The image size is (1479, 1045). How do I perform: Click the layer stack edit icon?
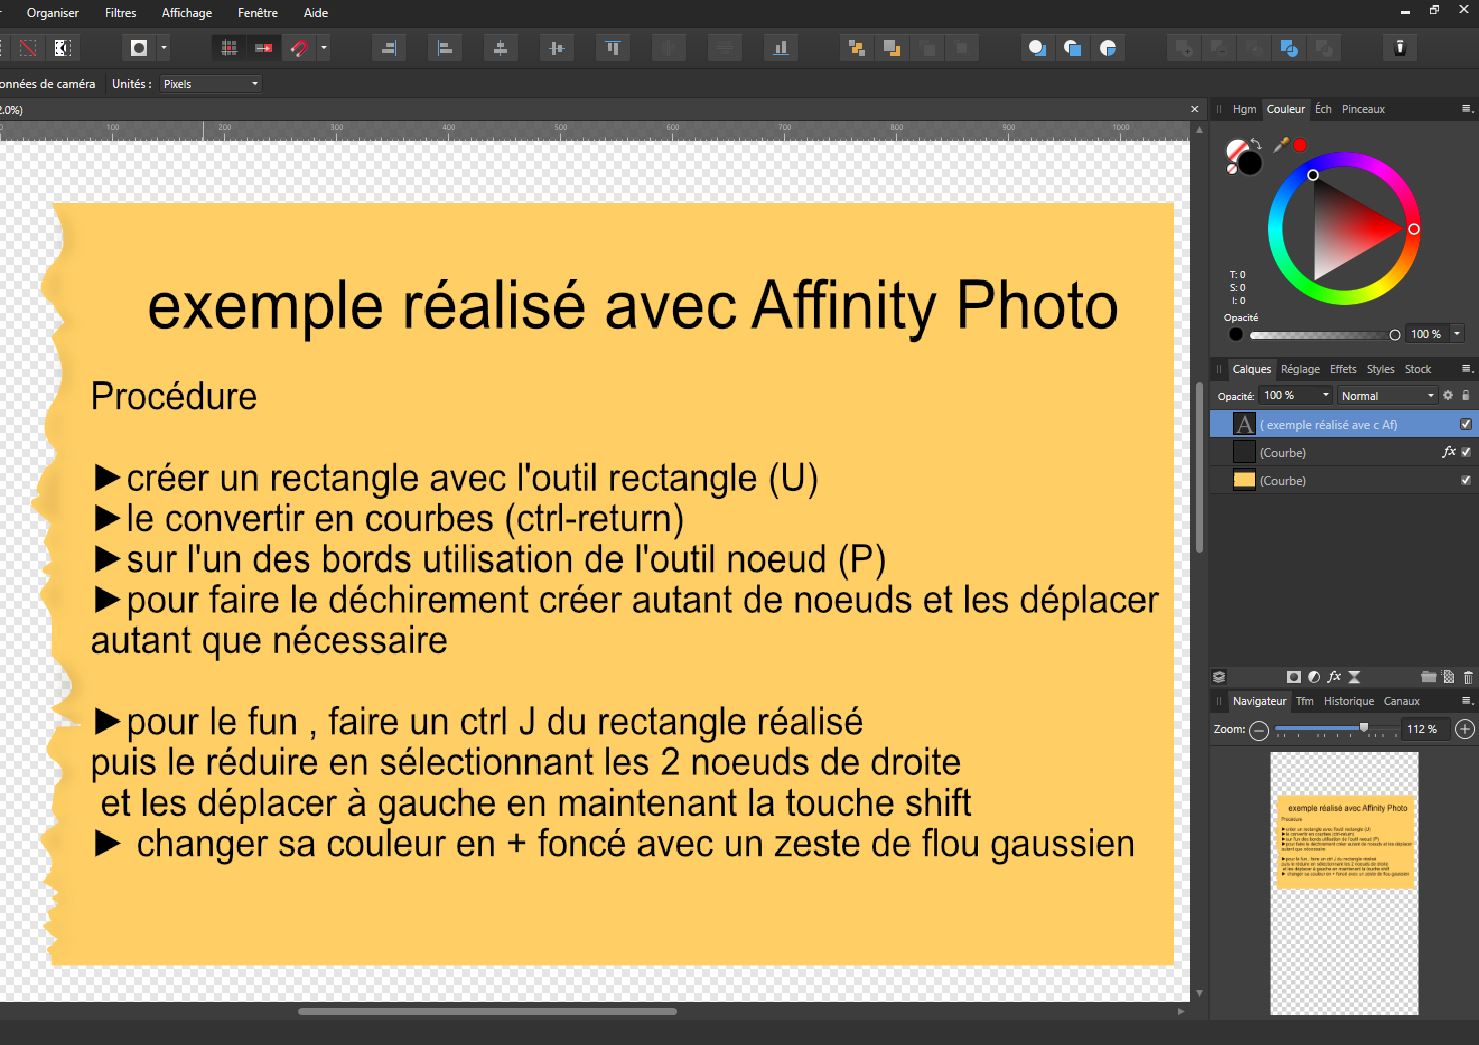[1219, 677]
